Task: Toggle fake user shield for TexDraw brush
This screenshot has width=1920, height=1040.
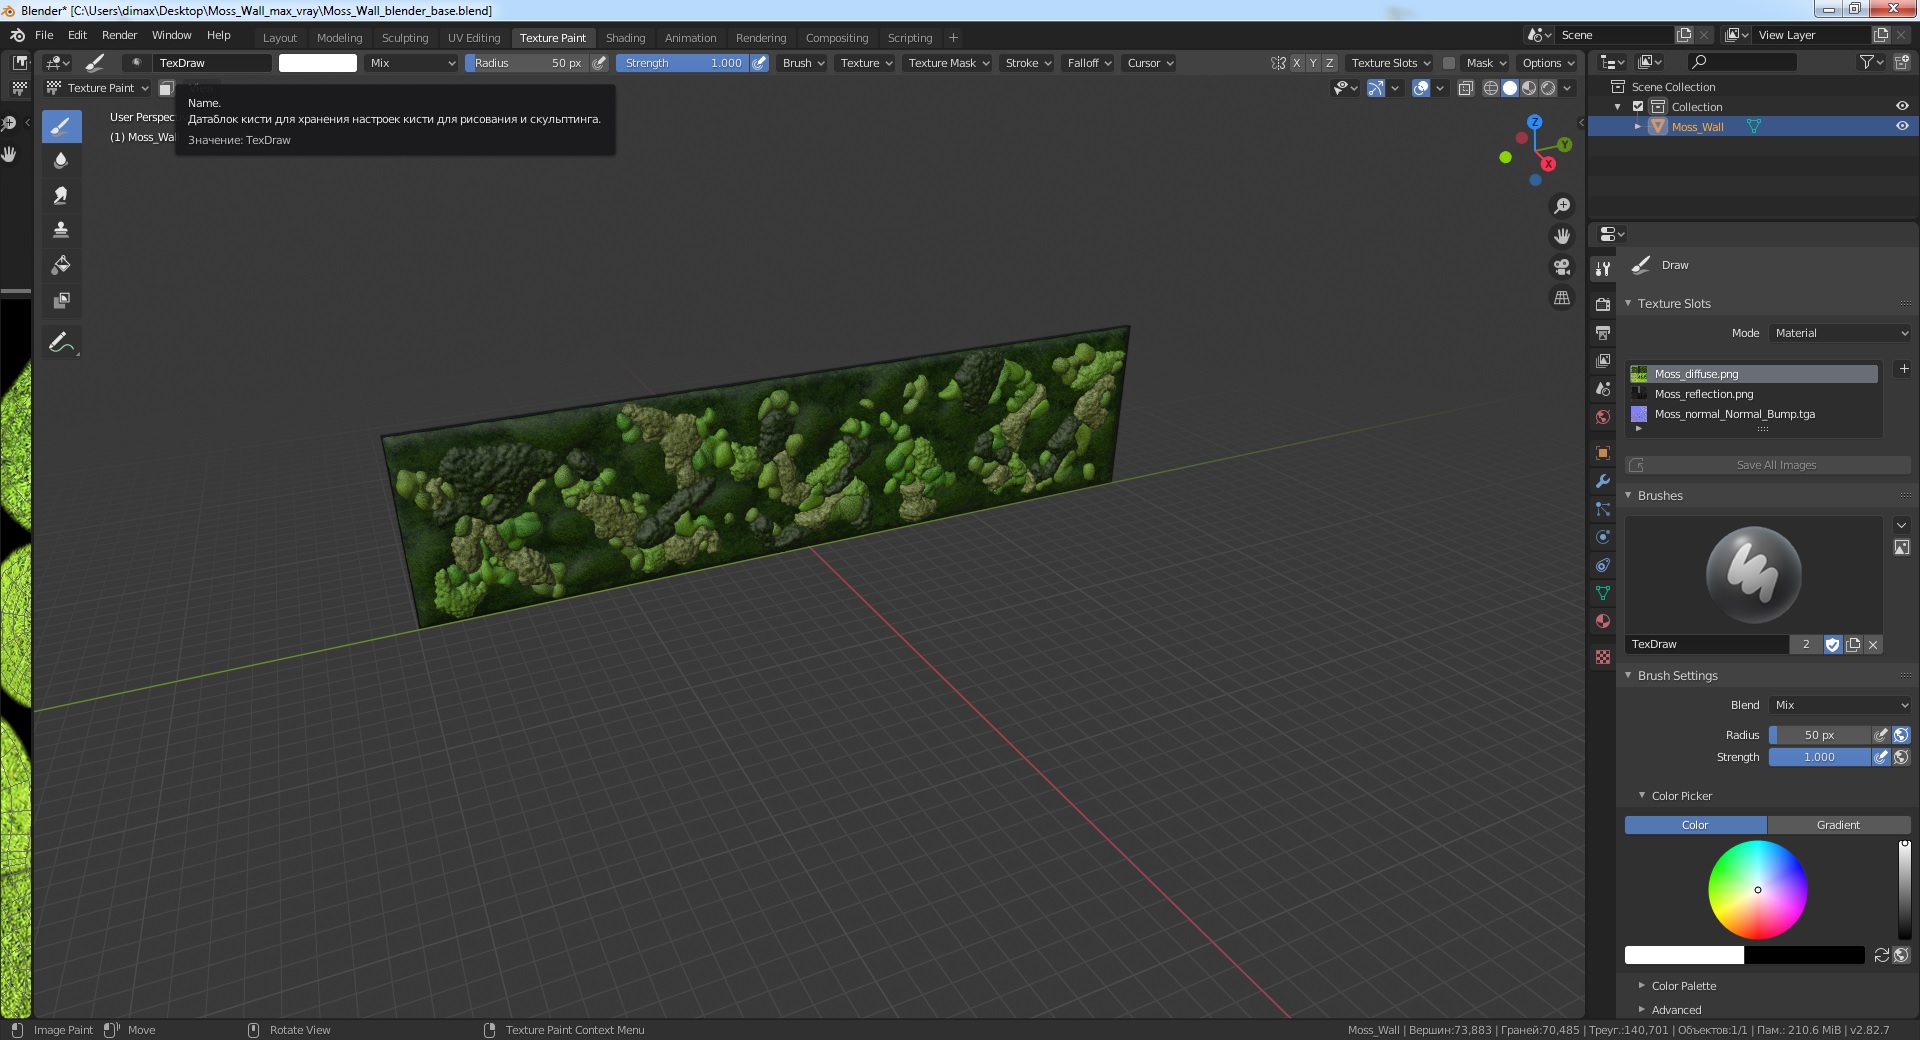Action: pos(1832,645)
